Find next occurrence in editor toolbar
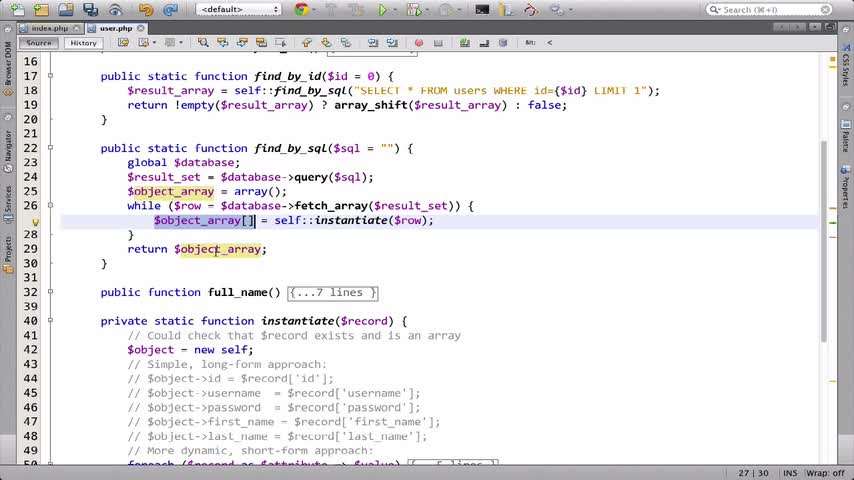The image size is (854, 480). (x=242, y=42)
